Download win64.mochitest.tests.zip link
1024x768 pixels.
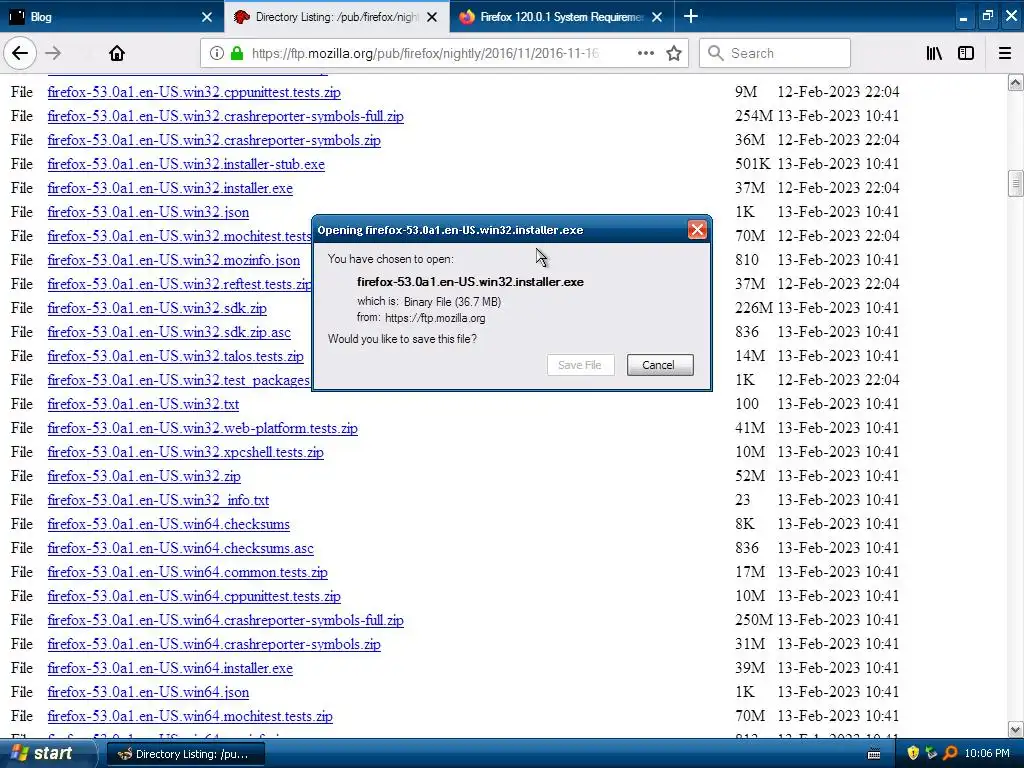[x=190, y=716]
